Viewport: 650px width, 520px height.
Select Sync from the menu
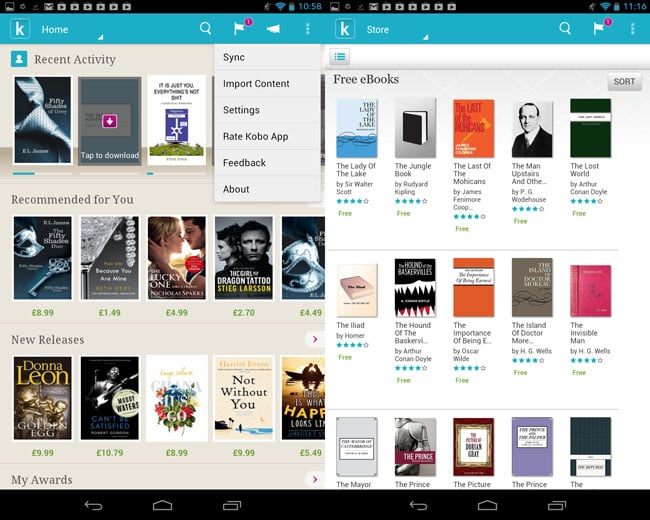click(267, 57)
